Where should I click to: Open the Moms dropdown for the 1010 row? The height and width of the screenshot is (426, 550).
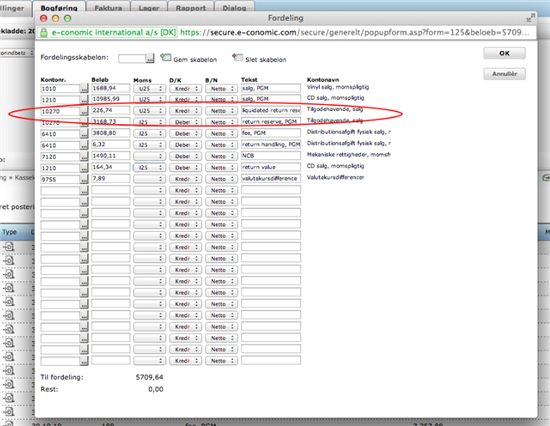point(149,89)
